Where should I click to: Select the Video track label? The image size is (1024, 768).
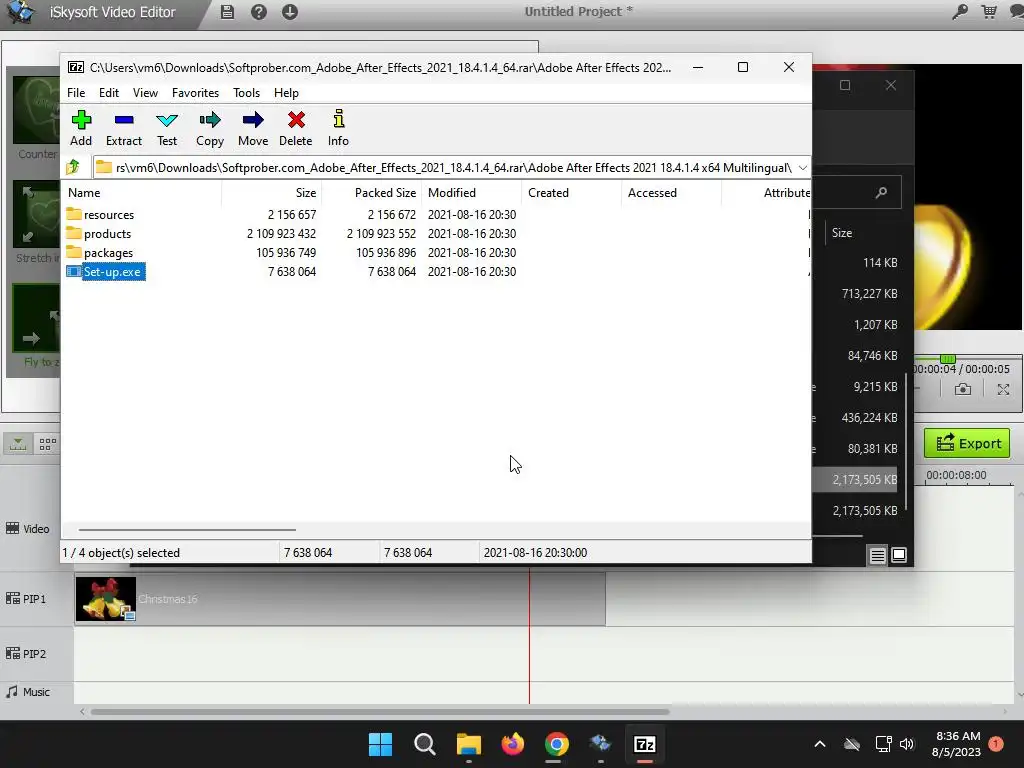click(28, 529)
